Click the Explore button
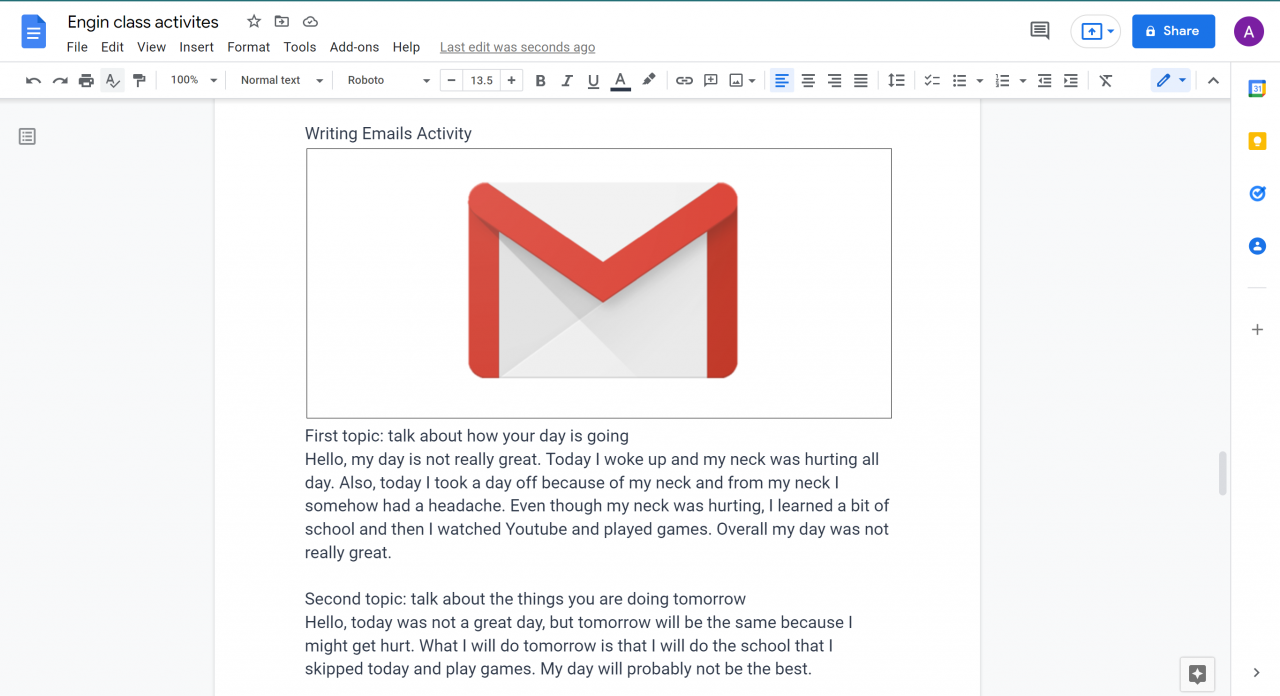This screenshot has height=696, width=1280. pos(1197,674)
